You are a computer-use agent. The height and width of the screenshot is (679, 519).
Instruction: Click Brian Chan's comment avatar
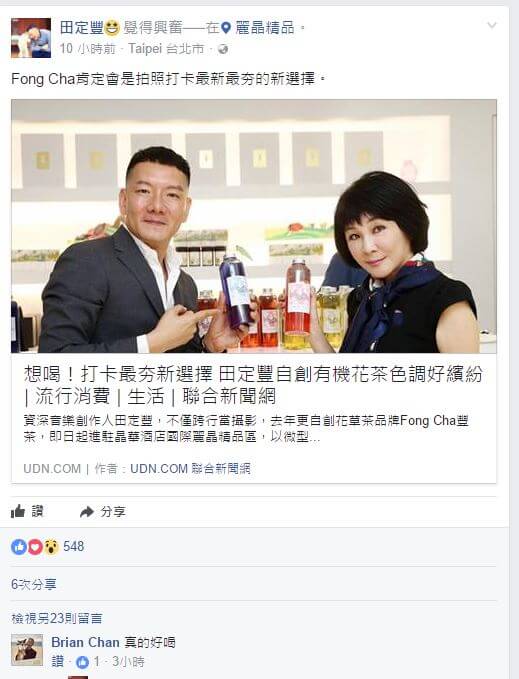pos(27,650)
